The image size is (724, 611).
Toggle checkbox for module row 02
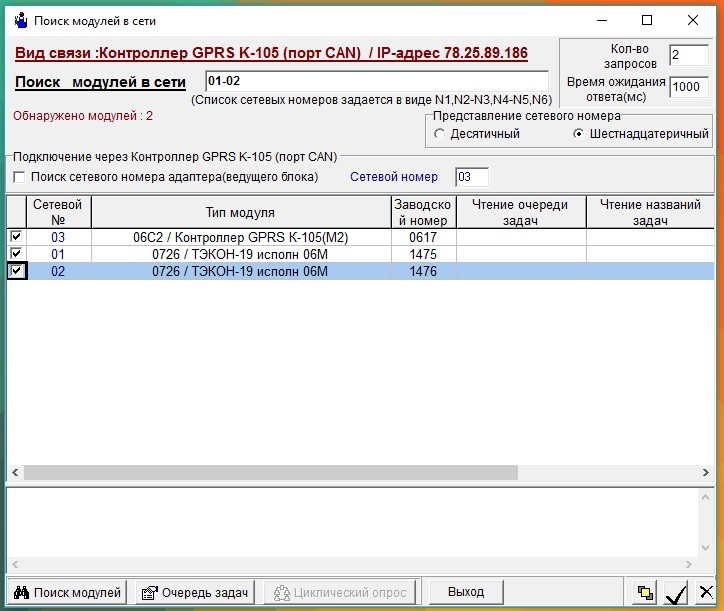click(x=16, y=271)
